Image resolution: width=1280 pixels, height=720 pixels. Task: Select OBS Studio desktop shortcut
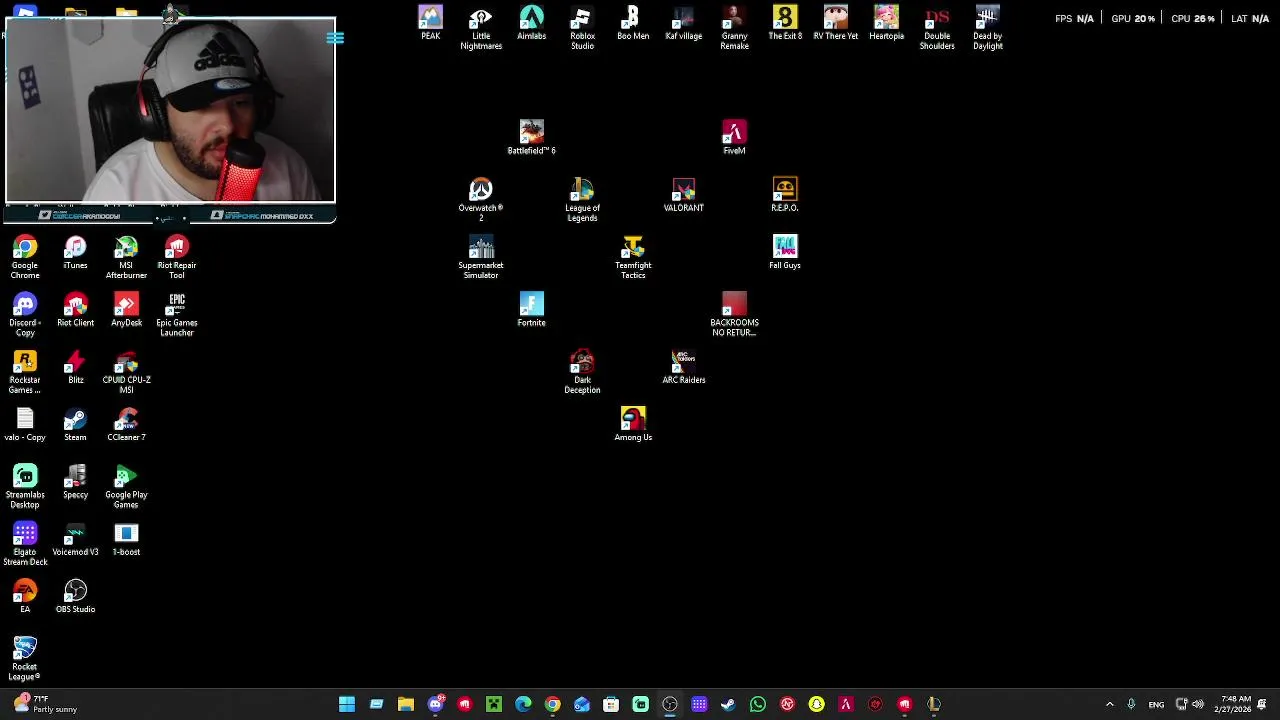[x=75, y=596]
